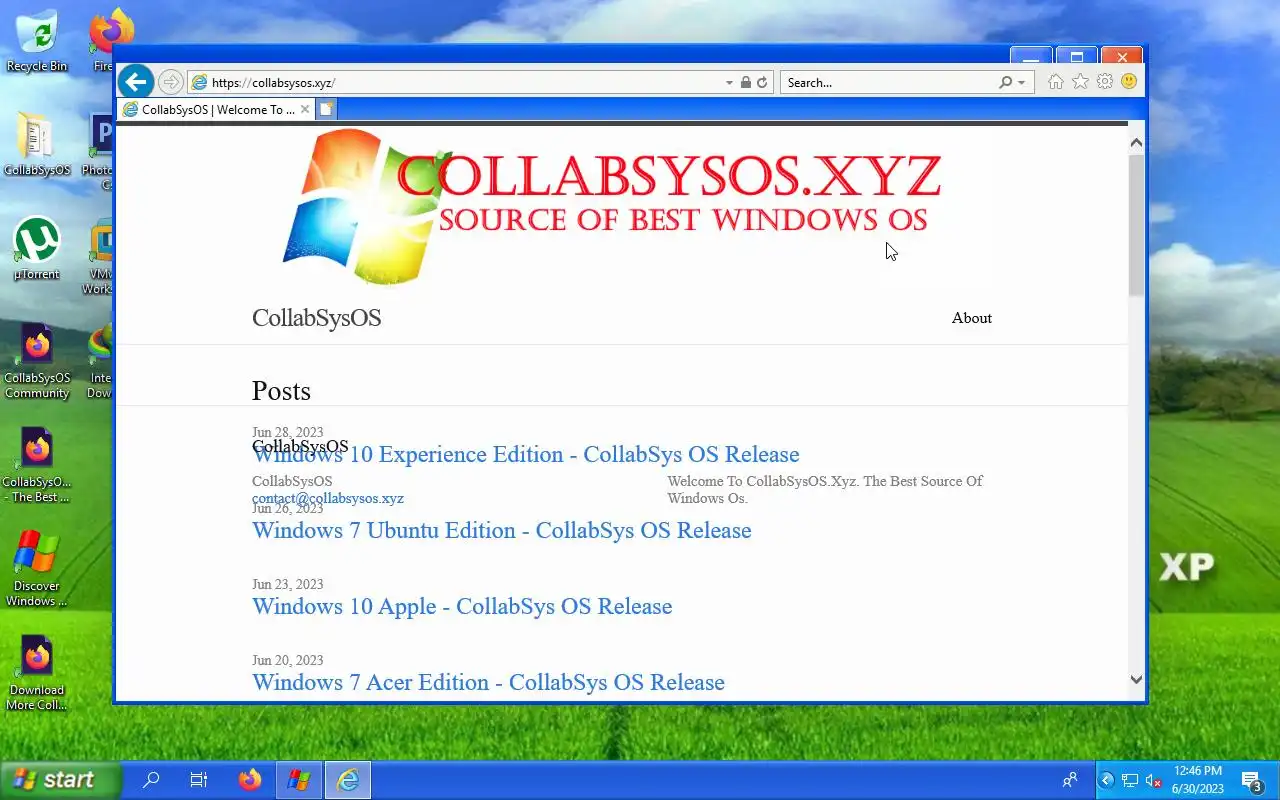Viewport: 1280px width, 800px height.
Task: Click the CollabSysOS.xyz banner logo image
Action: (x=612, y=206)
